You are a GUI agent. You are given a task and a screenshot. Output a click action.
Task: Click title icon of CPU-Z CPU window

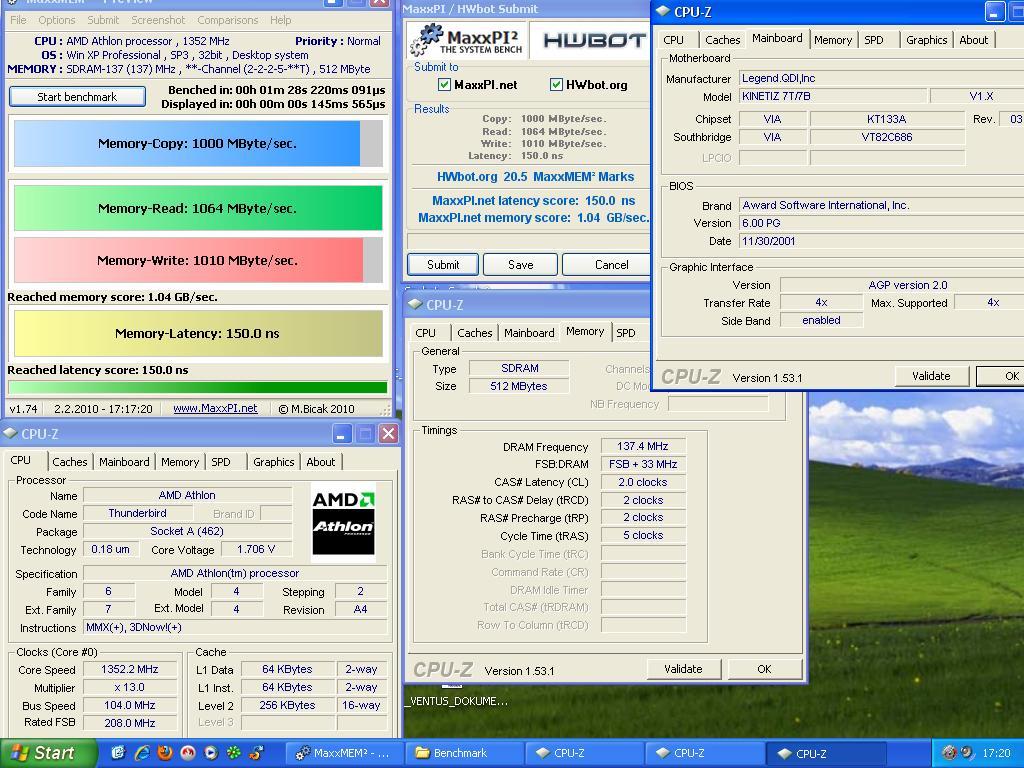(x=9, y=433)
